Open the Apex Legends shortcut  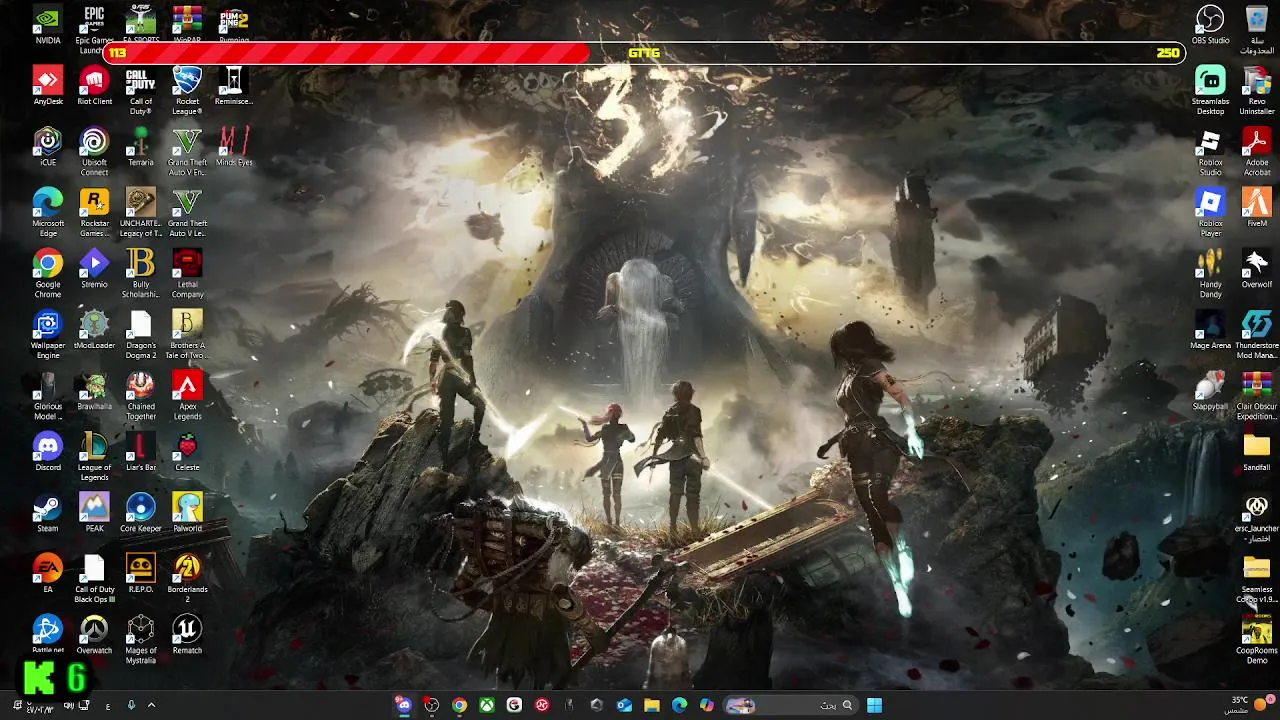(187, 396)
